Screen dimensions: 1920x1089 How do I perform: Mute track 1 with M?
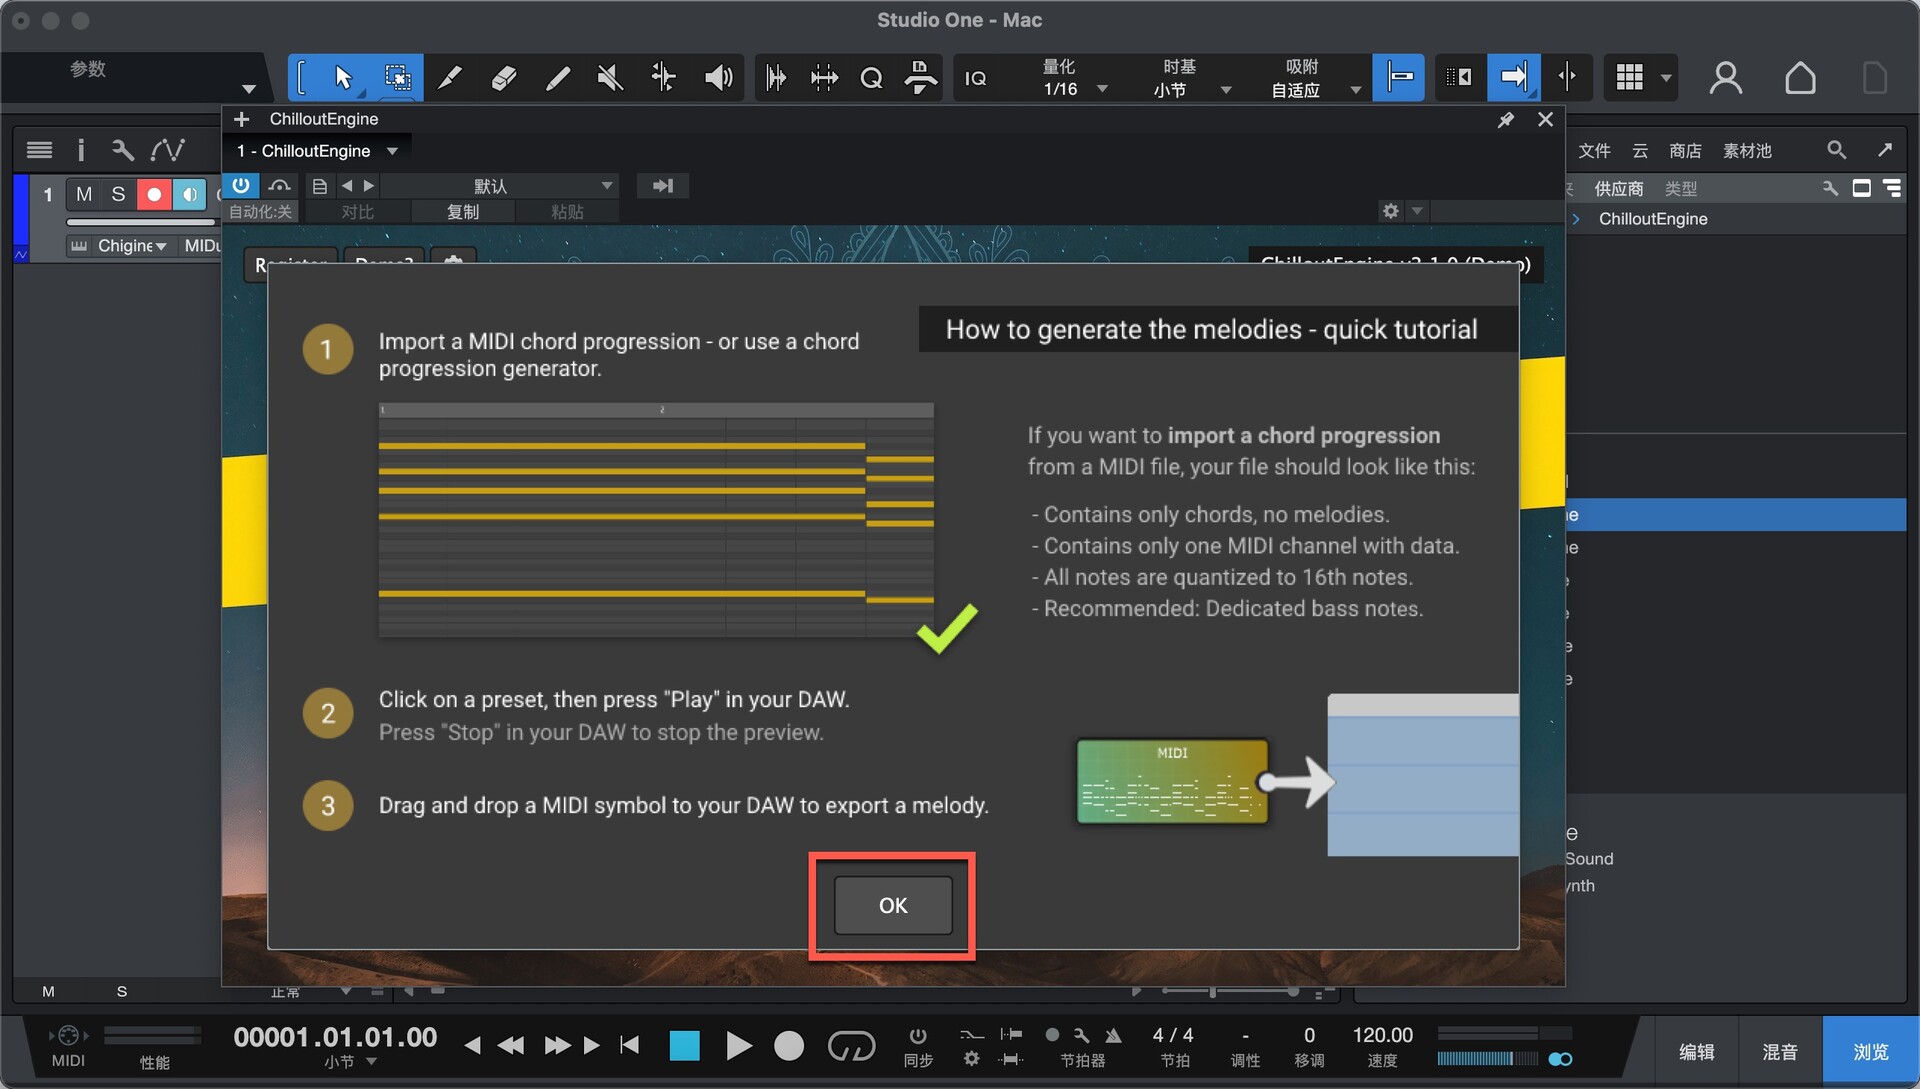(84, 194)
